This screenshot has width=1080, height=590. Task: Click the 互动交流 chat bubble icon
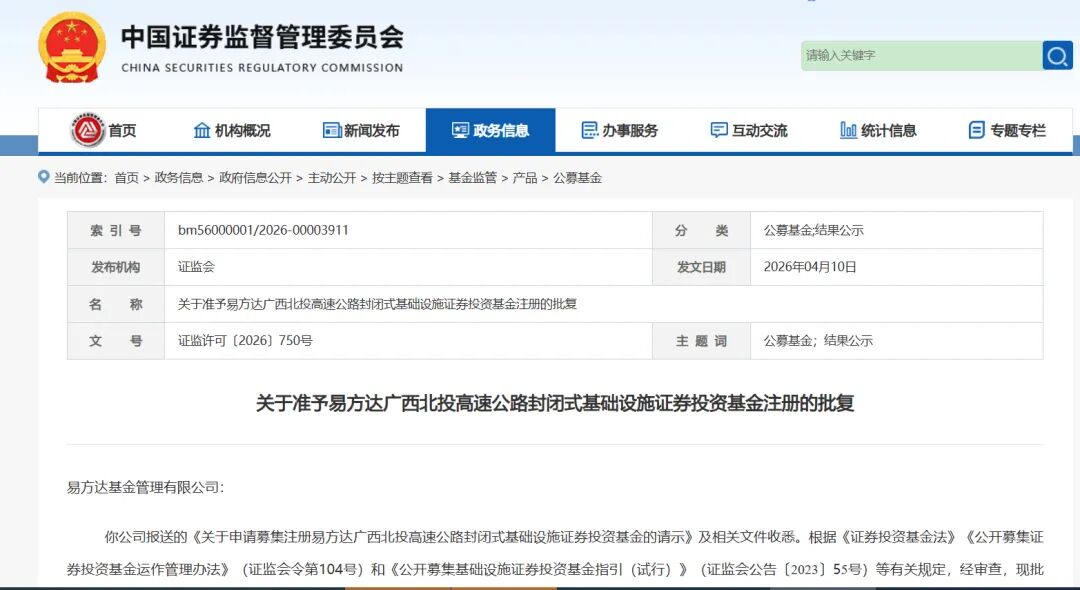(719, 130)
